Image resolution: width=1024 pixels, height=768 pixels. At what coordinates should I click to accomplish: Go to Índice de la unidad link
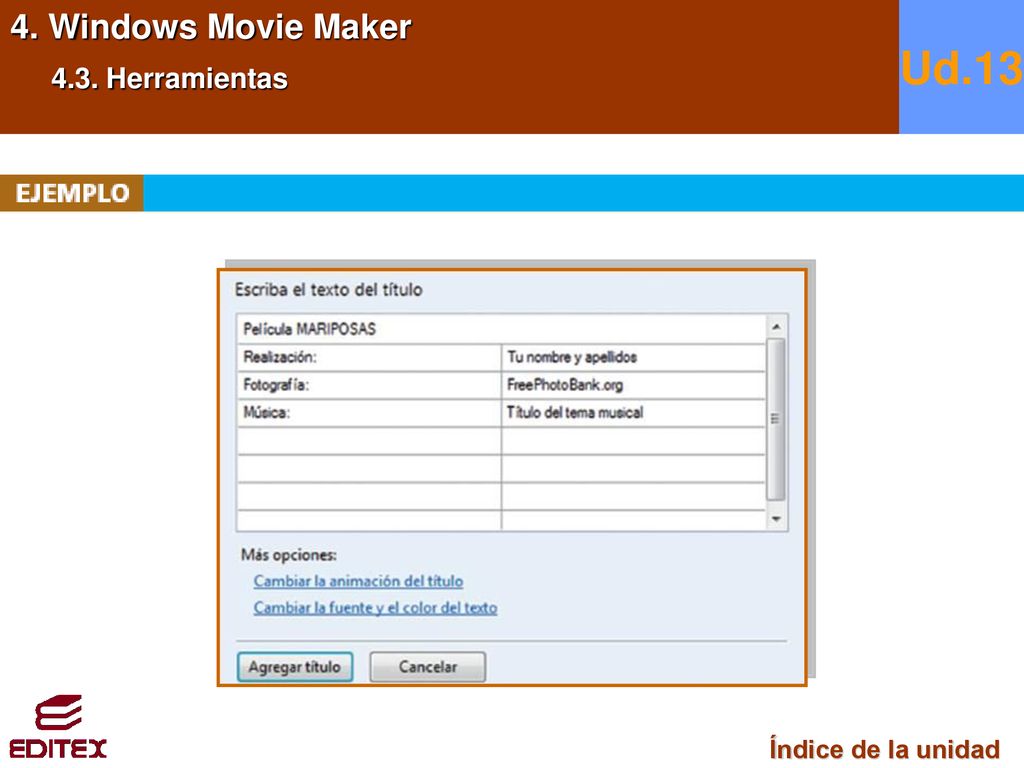click(x=885, y=748)
